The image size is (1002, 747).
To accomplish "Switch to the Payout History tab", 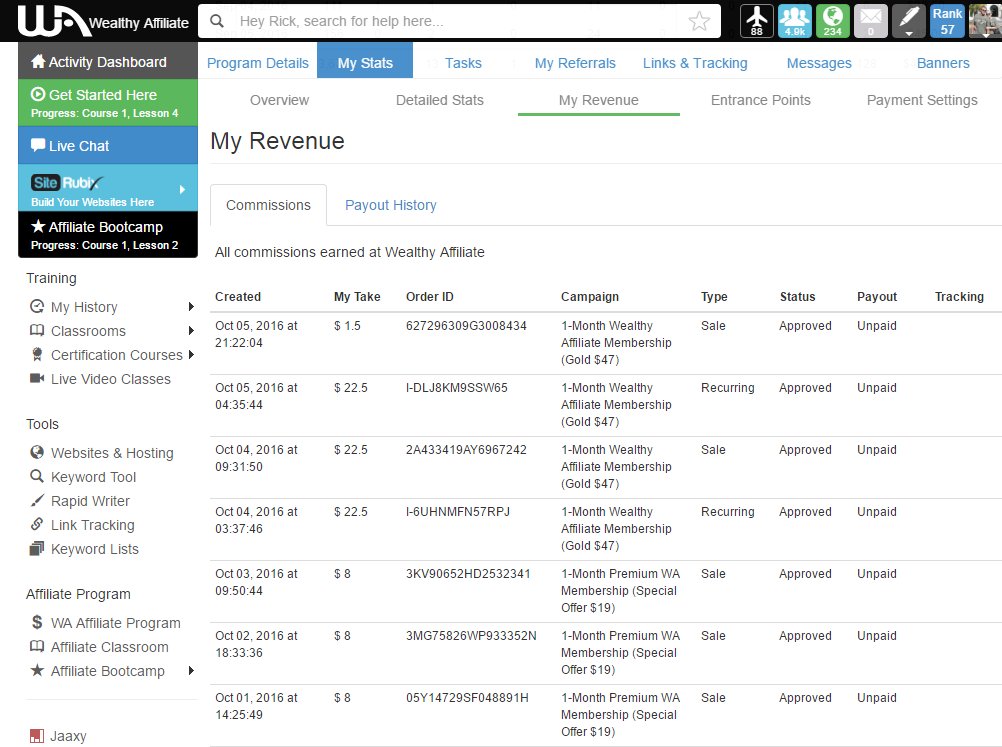I will pyautogui.click(x=390, y=205).
